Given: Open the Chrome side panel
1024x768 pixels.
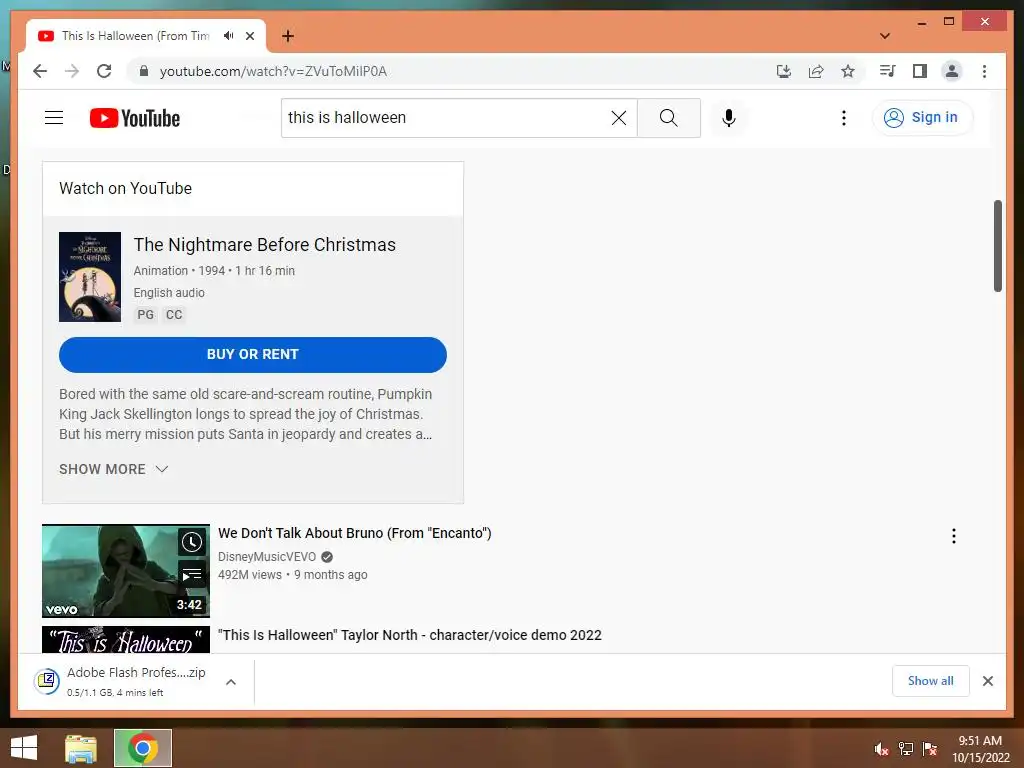Looking at the screenshot, I should click(x=920, y=71).
